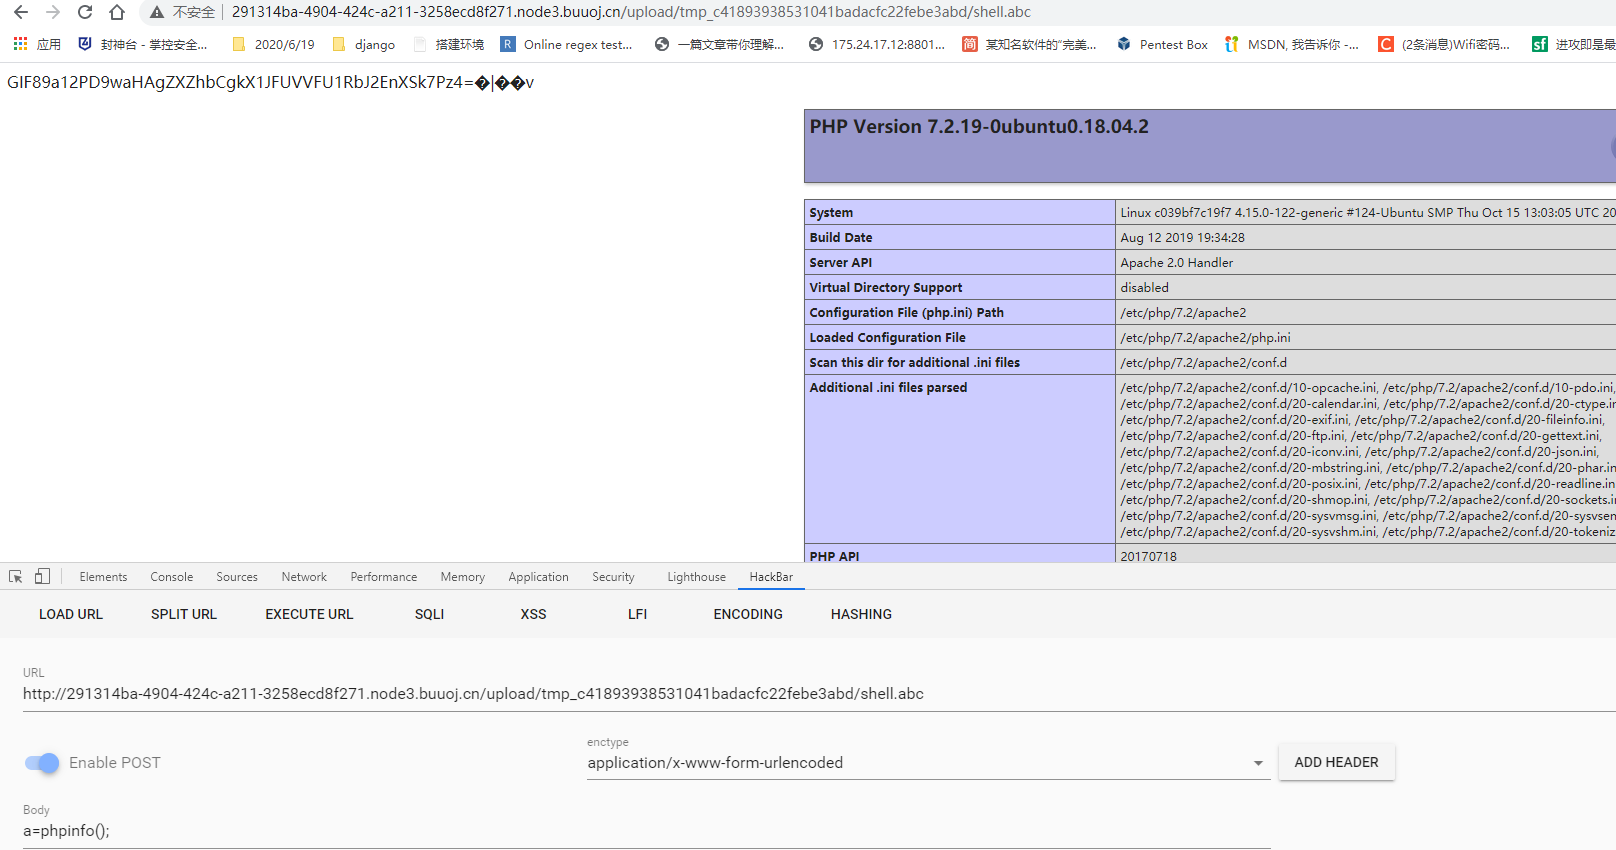Click the Virtual Directory Support disabled value
Image resolution: width=1616 pixels, height=850 pixels.
click(1145, 288)
